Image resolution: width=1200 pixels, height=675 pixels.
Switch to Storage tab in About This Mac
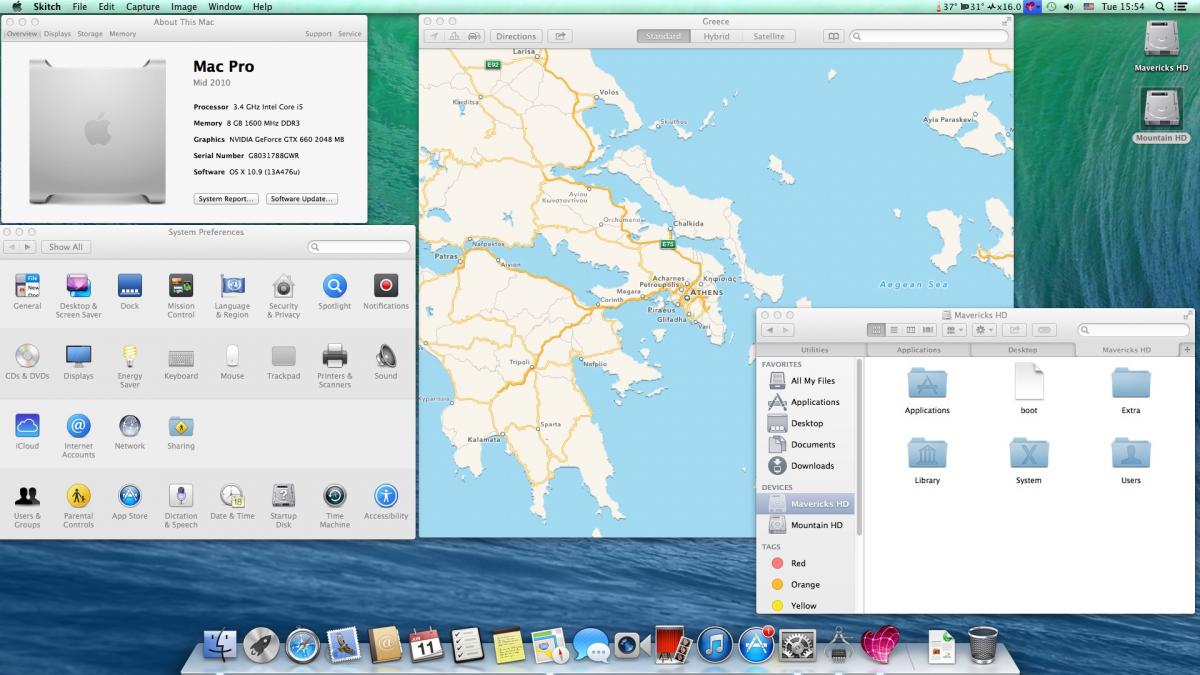pos(90,34)
